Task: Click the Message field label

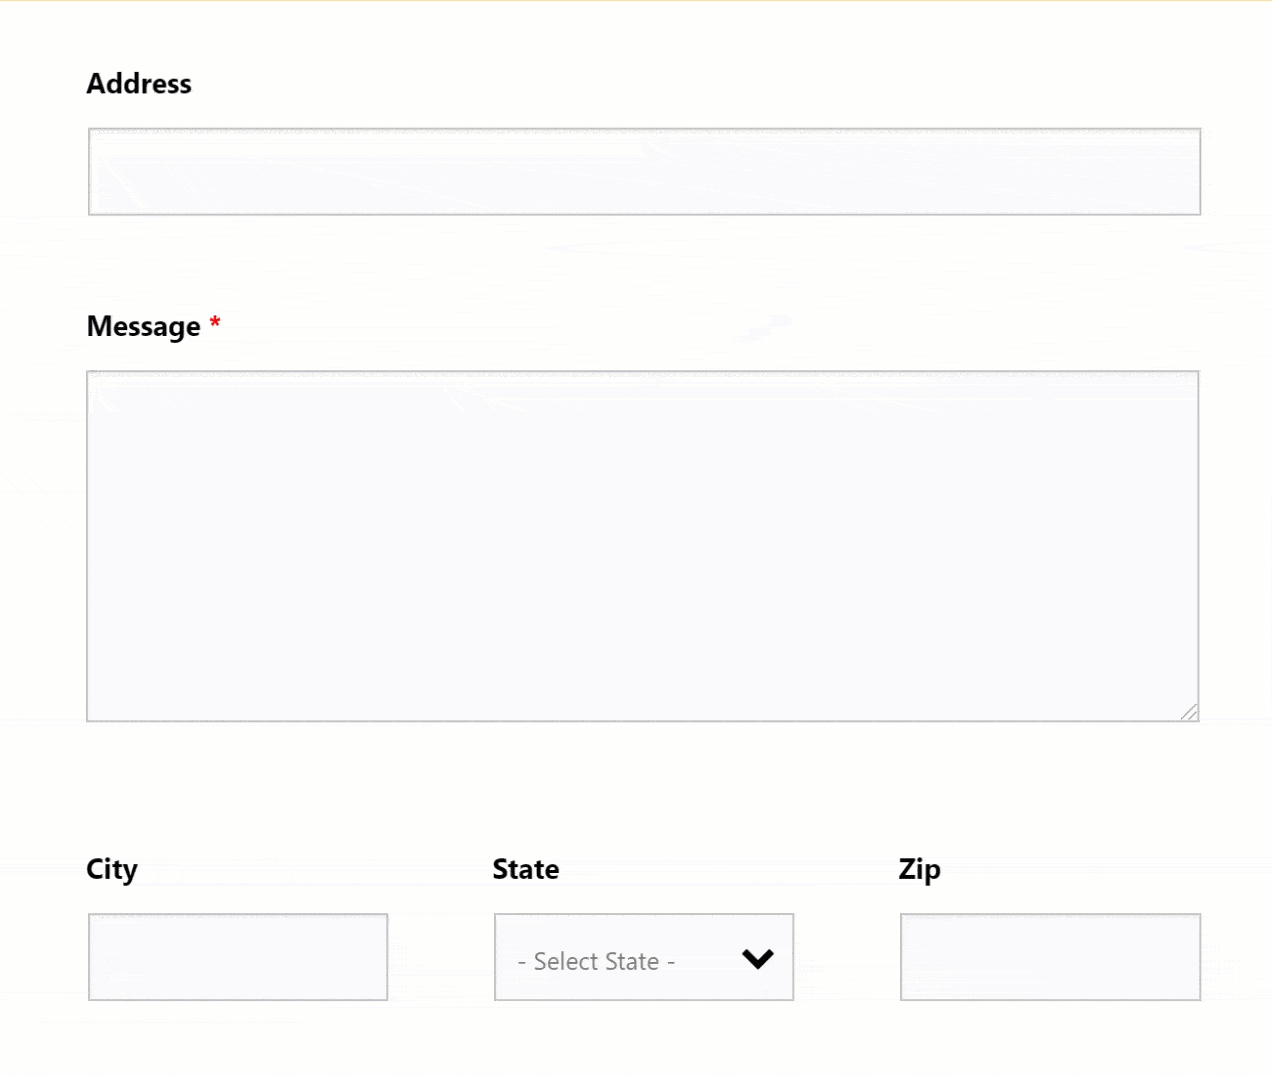Action: (x=144, y=327)
